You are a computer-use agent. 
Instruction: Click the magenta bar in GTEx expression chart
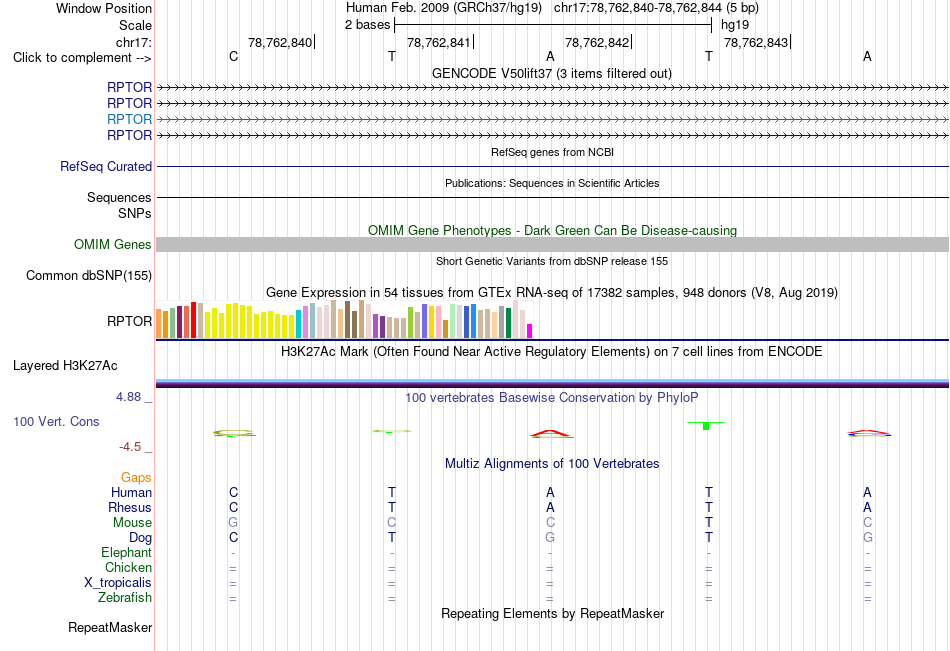pyautogui.click(x=530, y=331)
